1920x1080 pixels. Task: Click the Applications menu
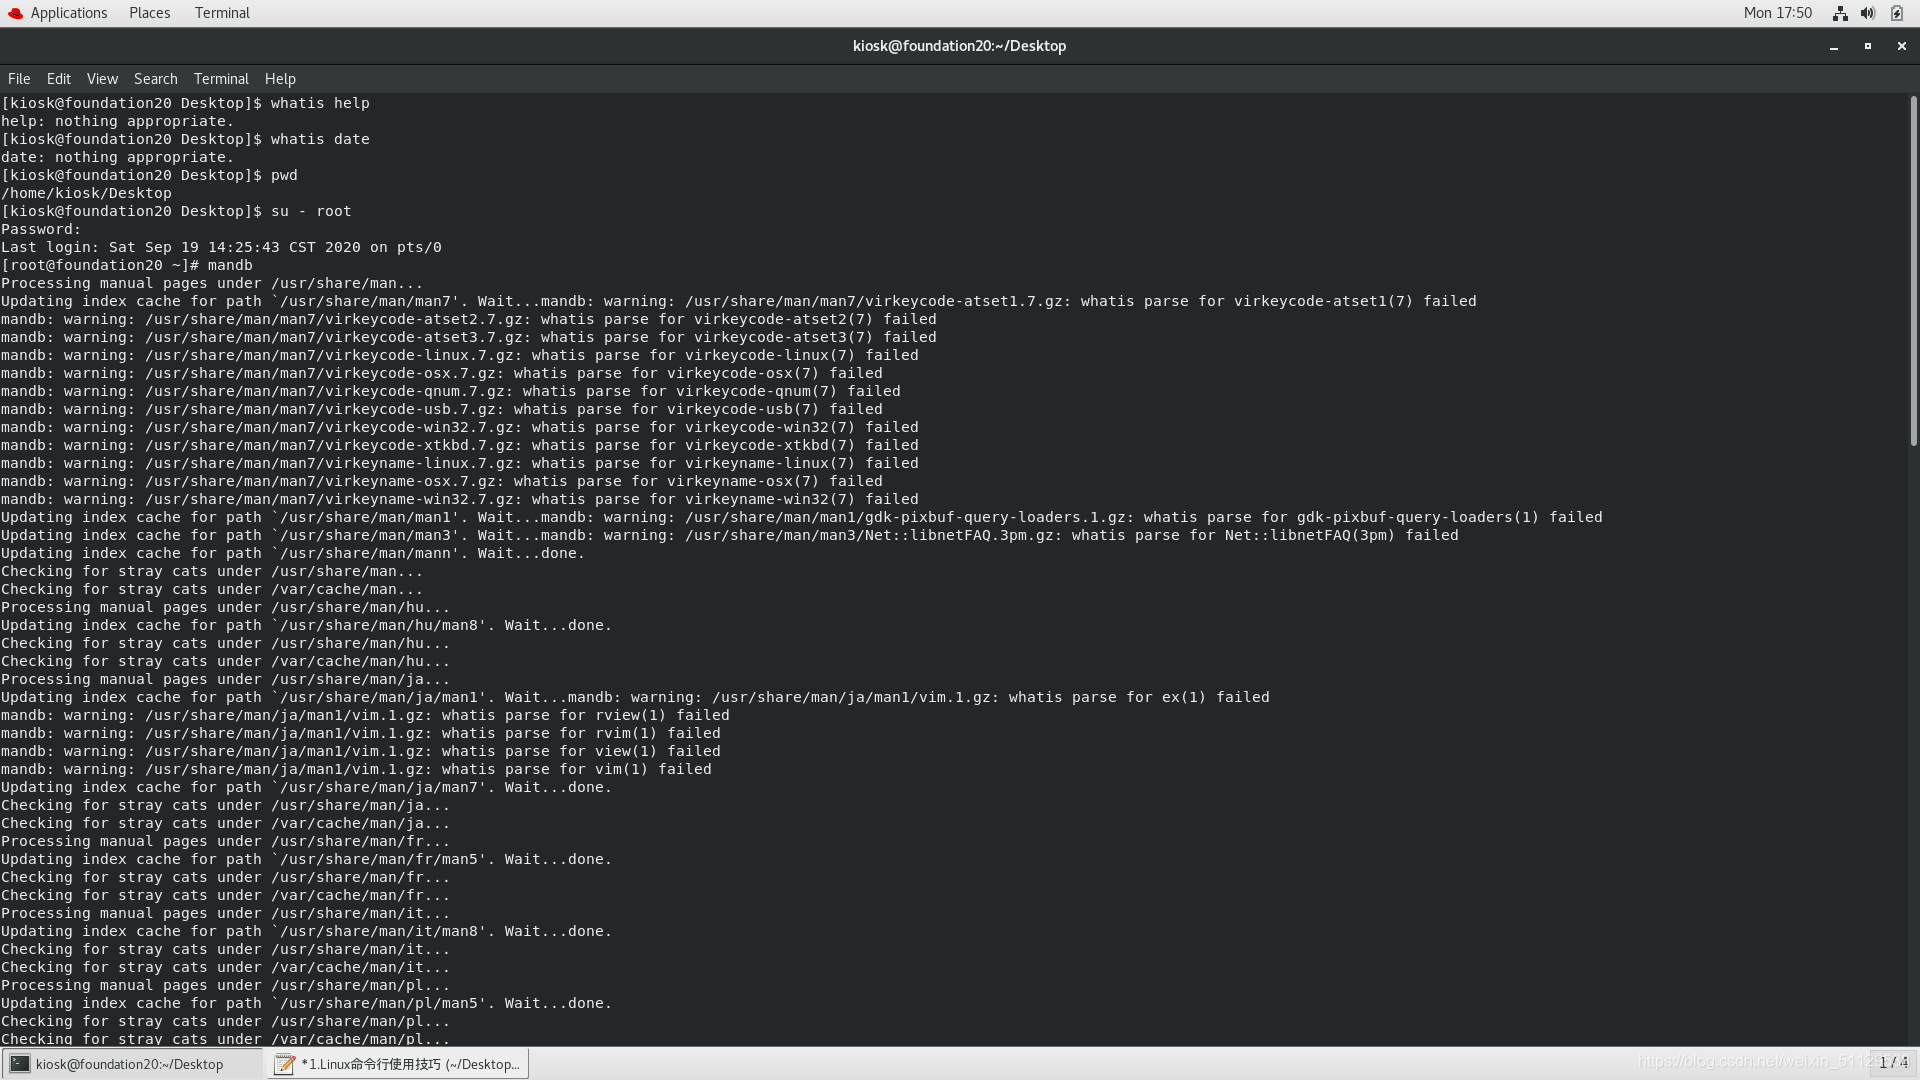tap(67, 12)
